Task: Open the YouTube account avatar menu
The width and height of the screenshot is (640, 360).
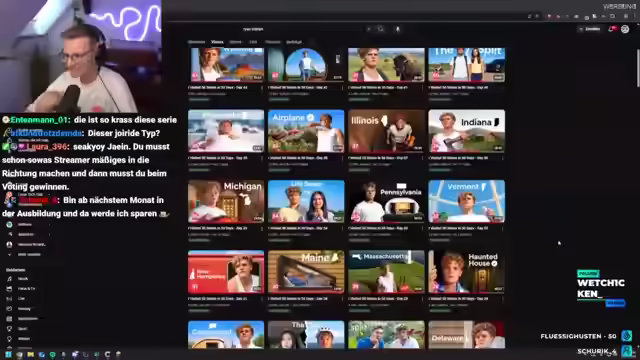Action: (x=625, y=29)
